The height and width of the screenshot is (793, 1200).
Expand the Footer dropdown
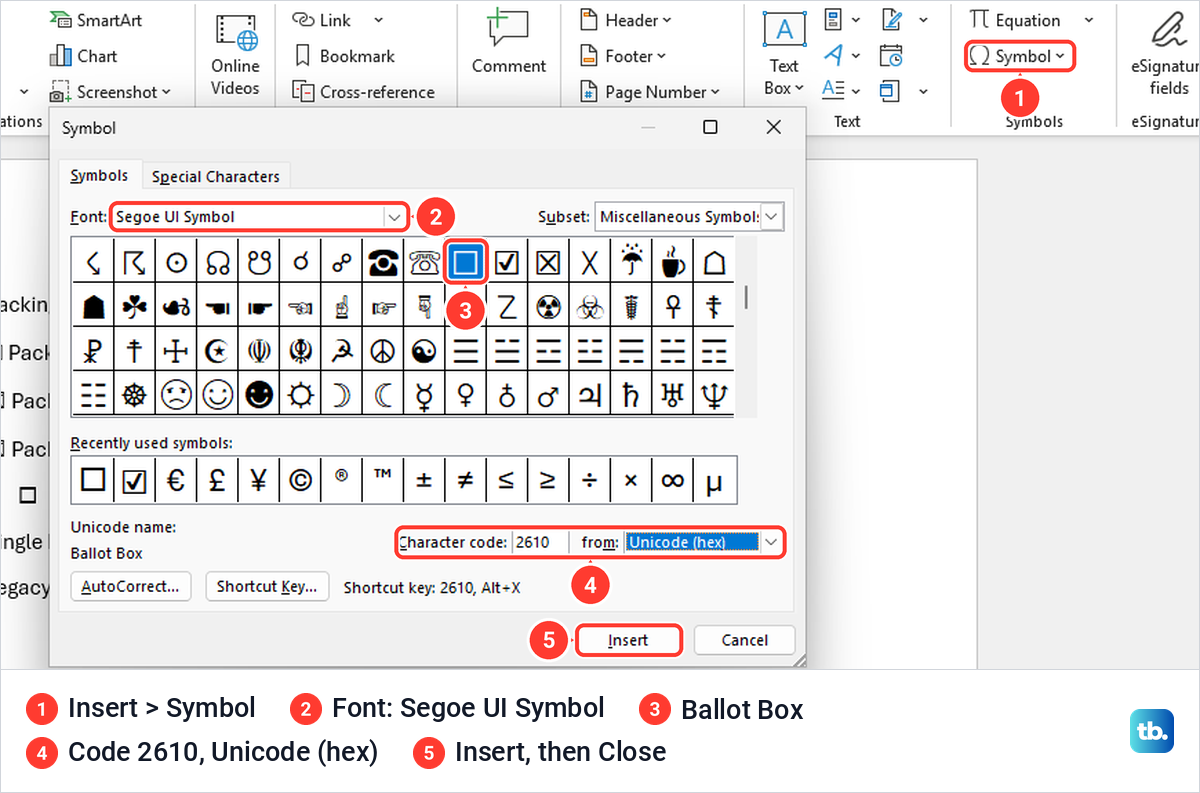[661, 56]
